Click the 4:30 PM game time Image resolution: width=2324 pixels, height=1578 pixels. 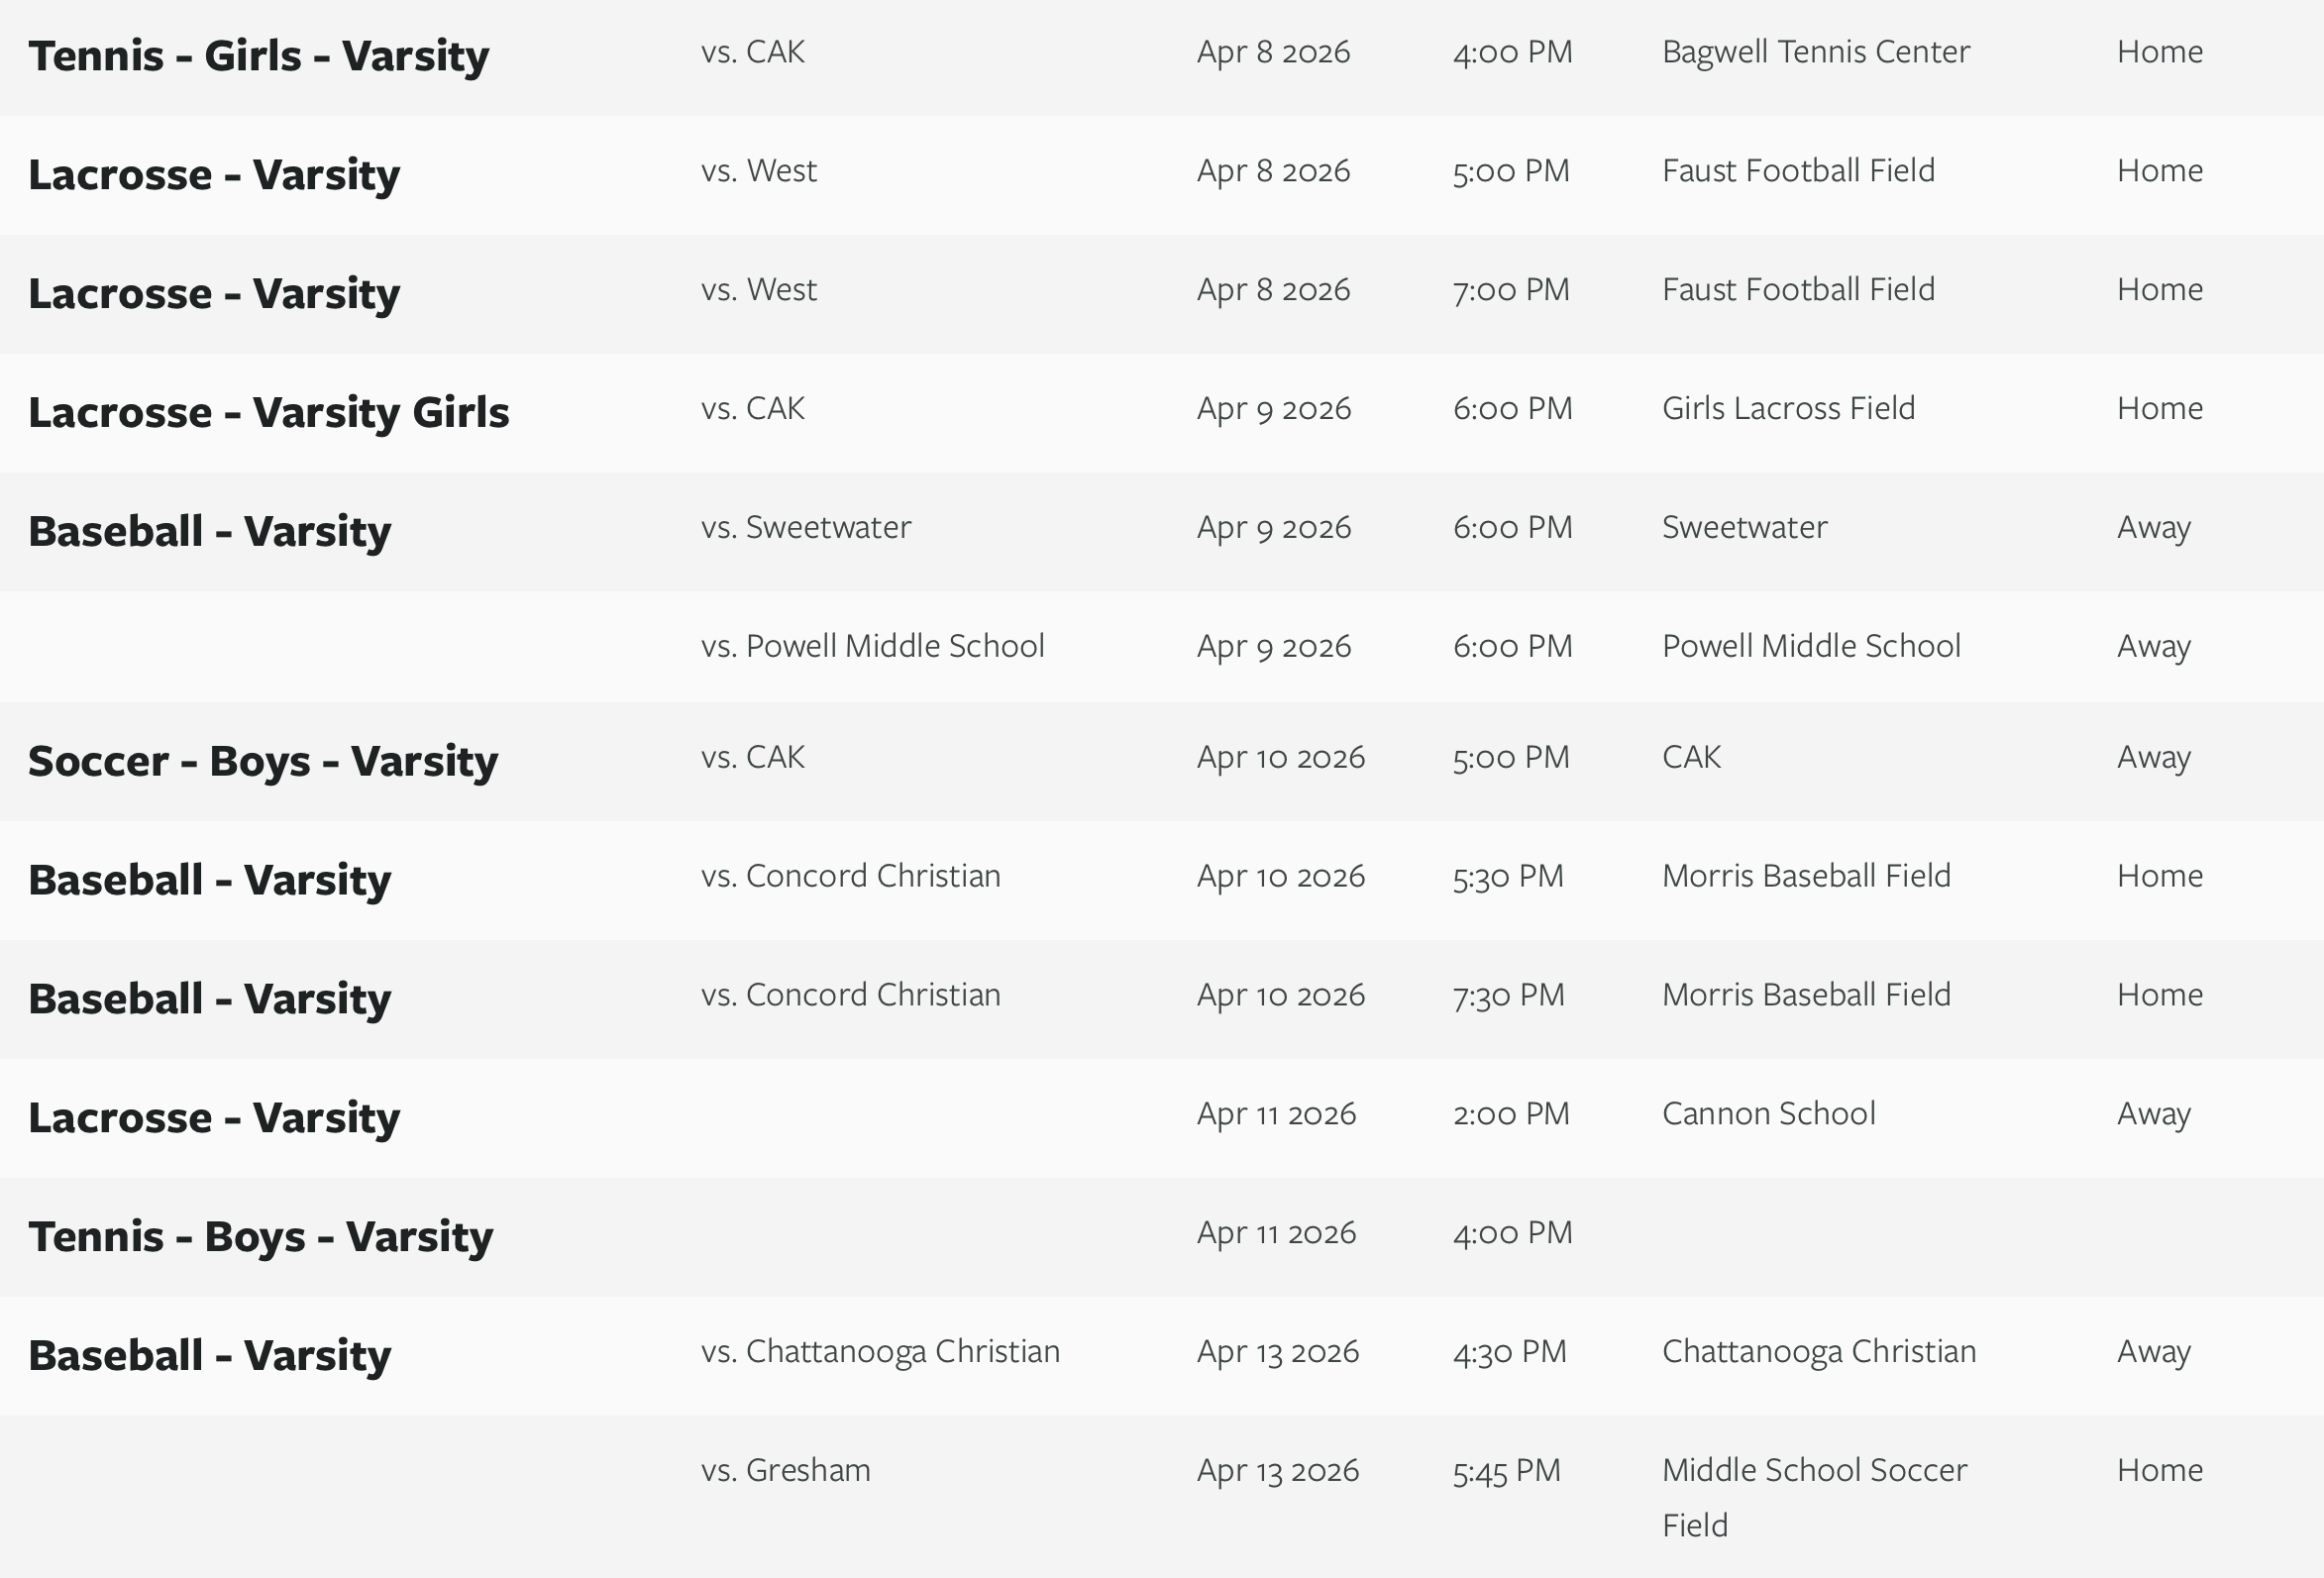pyautogui.click(x=1509, y=1351)
